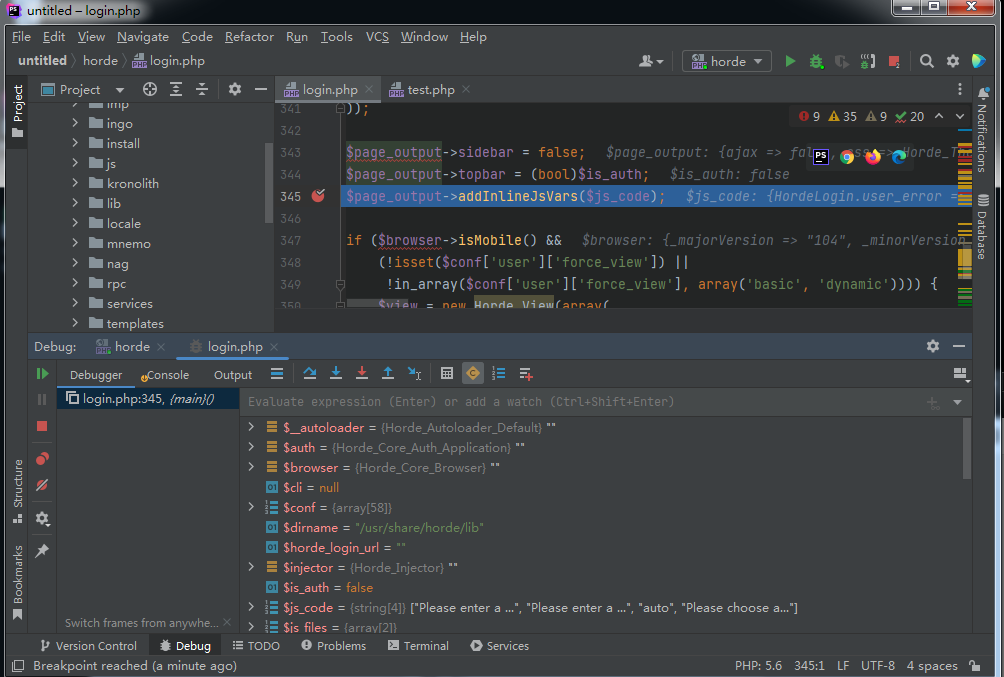
Task: Open the Services tool window
Action: pos(499,646)
